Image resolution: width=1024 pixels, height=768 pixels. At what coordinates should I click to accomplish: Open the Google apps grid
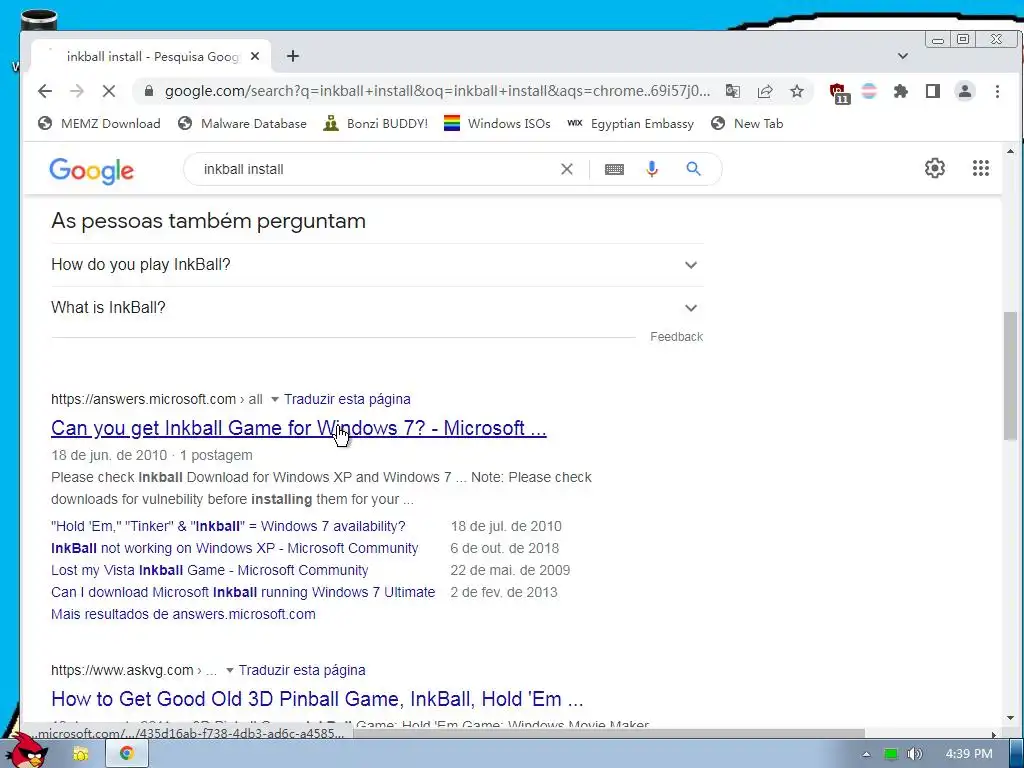tap(981, 168)
